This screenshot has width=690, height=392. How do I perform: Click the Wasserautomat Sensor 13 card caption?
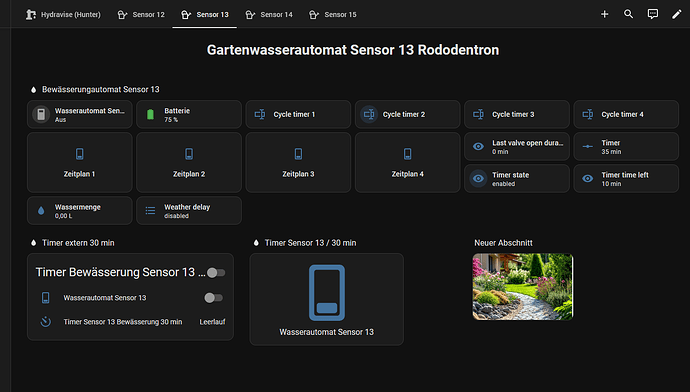tap(327, 332)
